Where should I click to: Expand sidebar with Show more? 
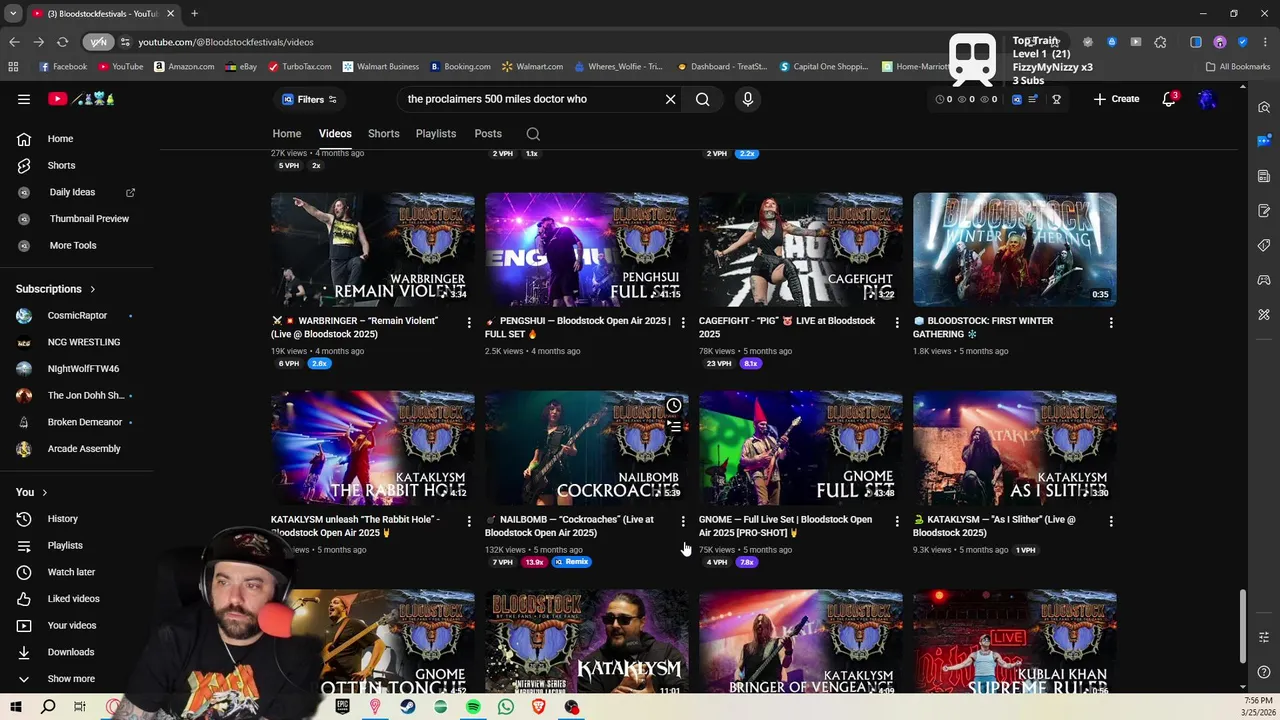pos(71,679)
